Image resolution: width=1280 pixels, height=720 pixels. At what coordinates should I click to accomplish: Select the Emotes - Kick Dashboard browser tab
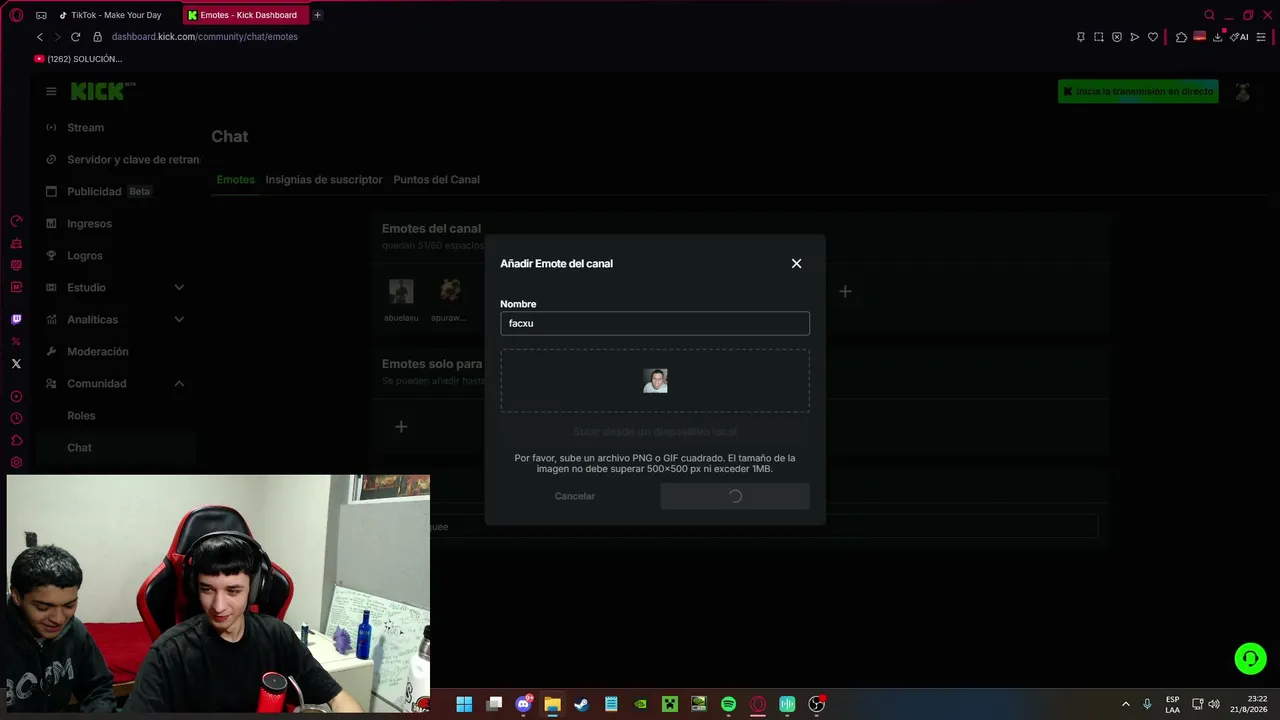tap(248, 15)
